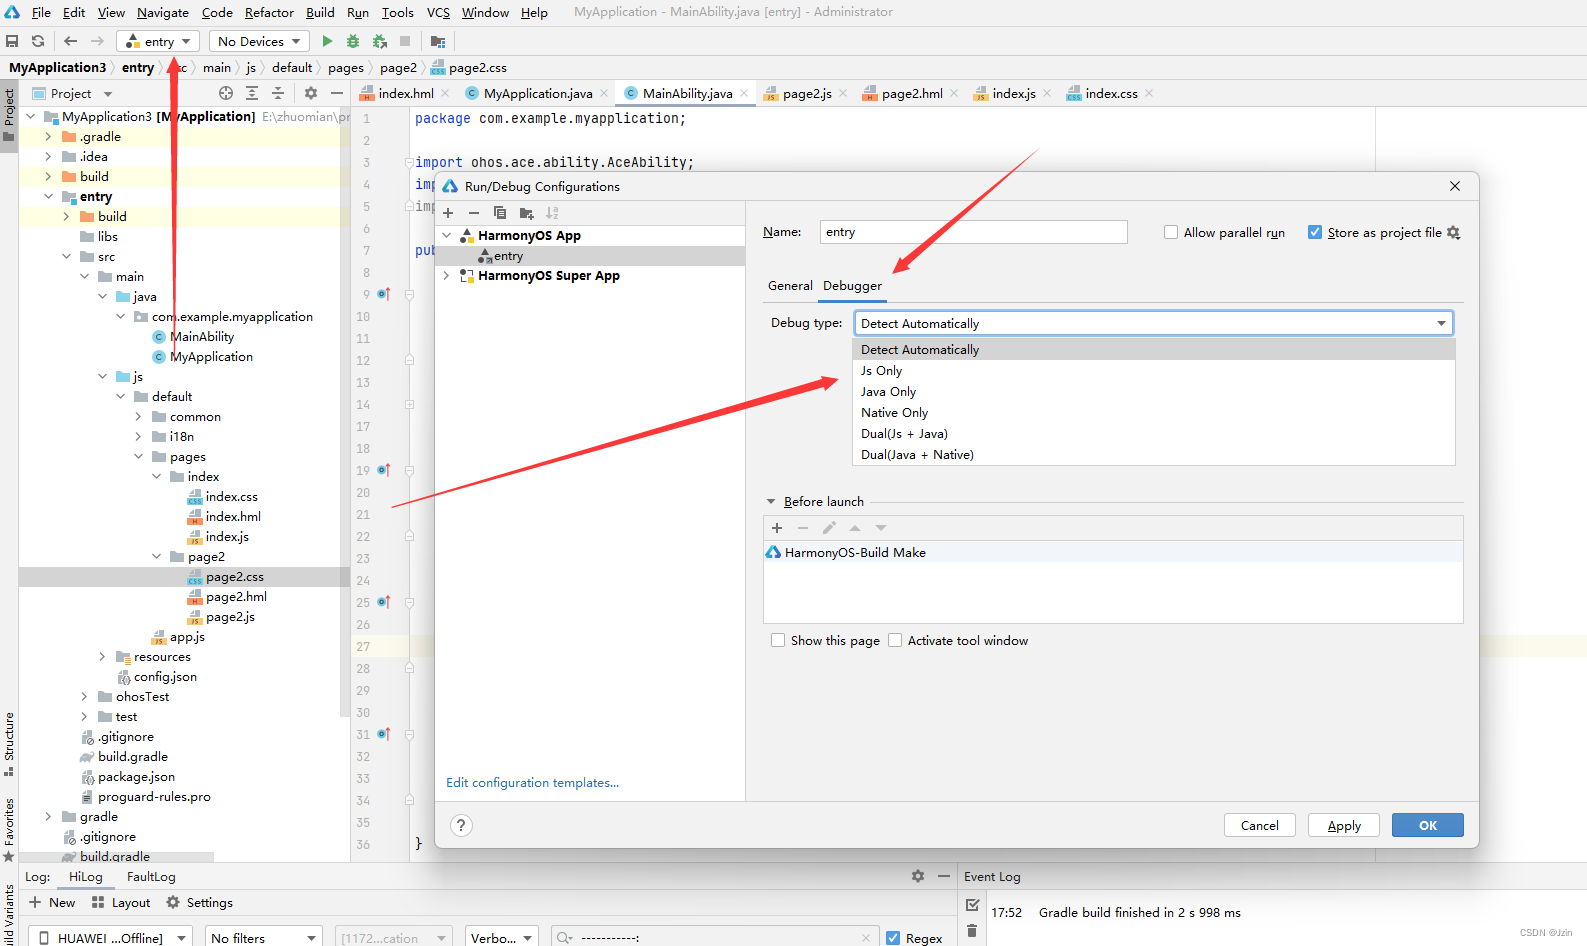Select Native Only debug type option

pos(1154,412)
